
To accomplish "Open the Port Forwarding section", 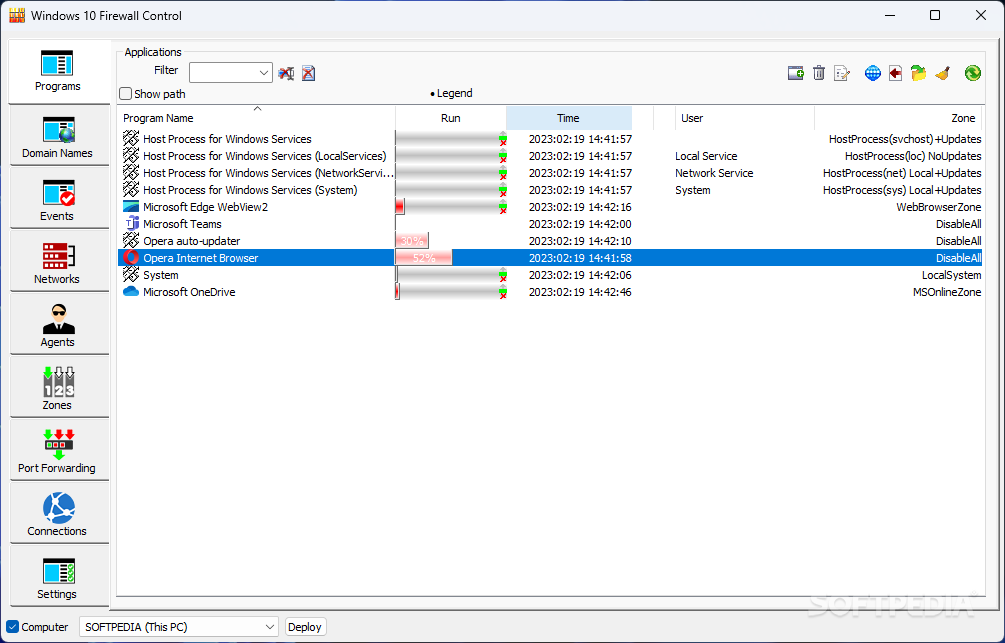I will 59,451.
